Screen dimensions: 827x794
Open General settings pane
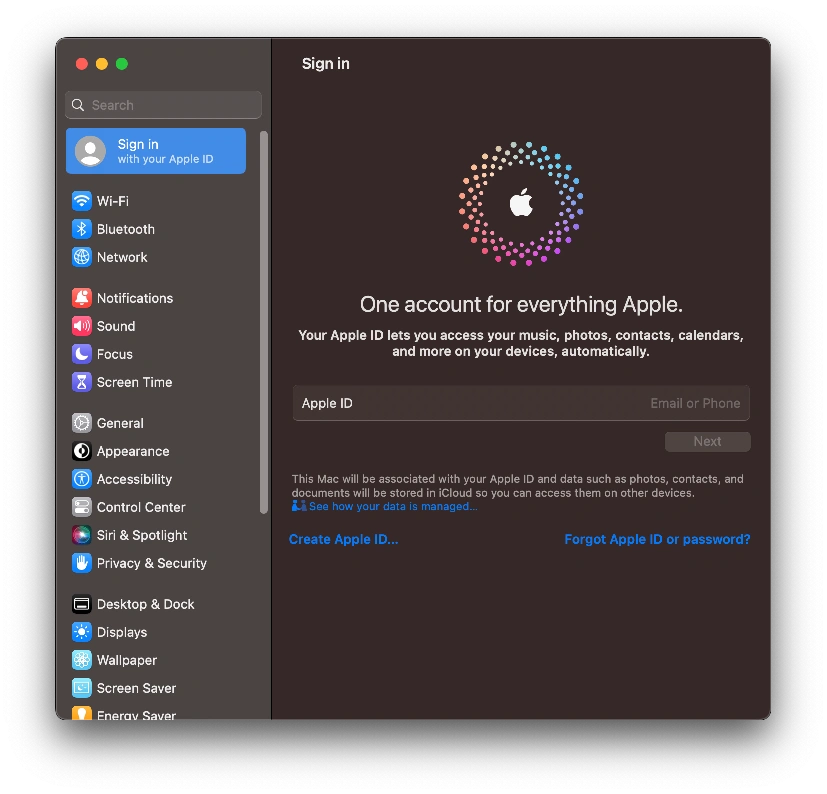[120, 423]
